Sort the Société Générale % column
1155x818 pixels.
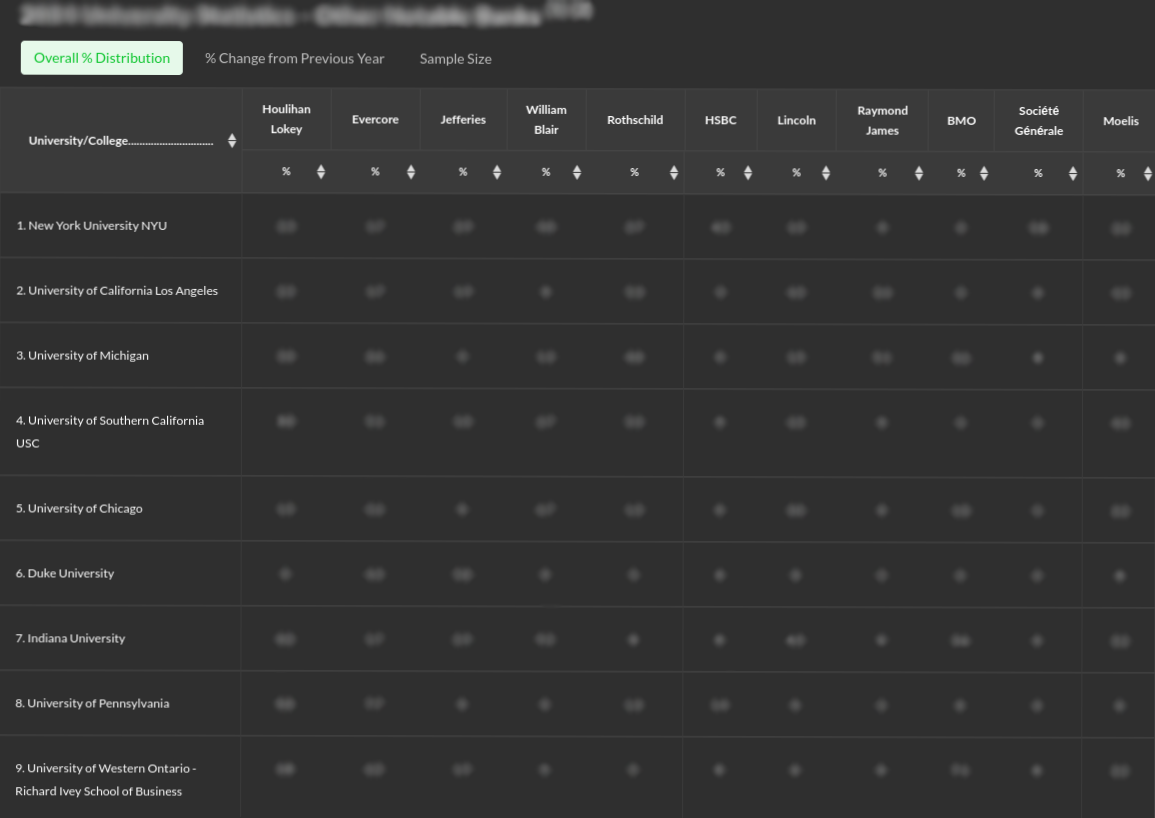click(1073, 172)
